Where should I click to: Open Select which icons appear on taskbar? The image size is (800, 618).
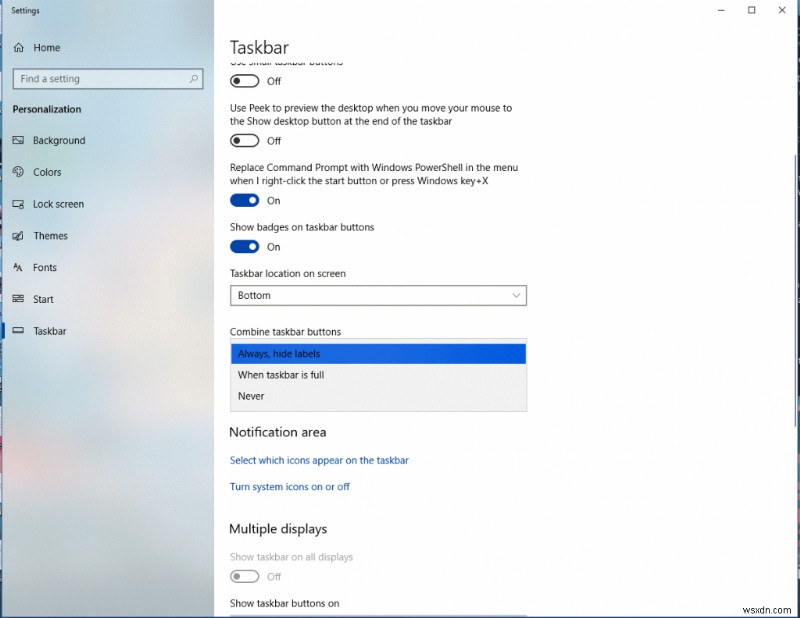click(319, 460)
